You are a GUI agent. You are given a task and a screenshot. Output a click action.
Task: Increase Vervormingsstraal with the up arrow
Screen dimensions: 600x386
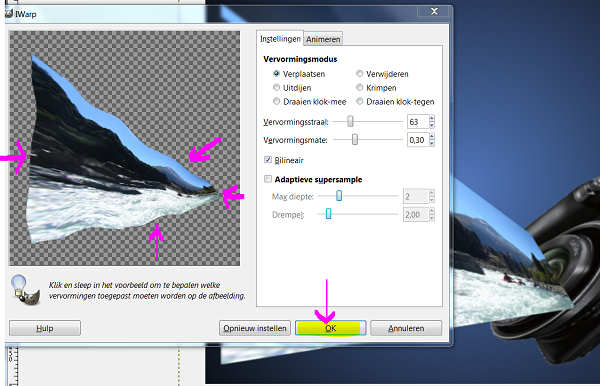point(432,119)
